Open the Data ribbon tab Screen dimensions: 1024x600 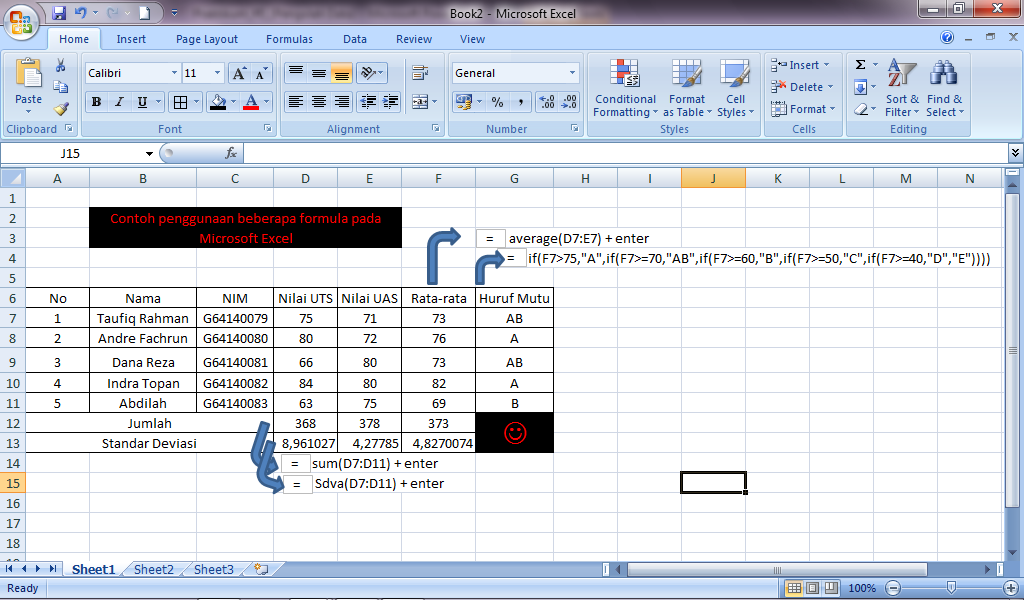pos(355,39)
